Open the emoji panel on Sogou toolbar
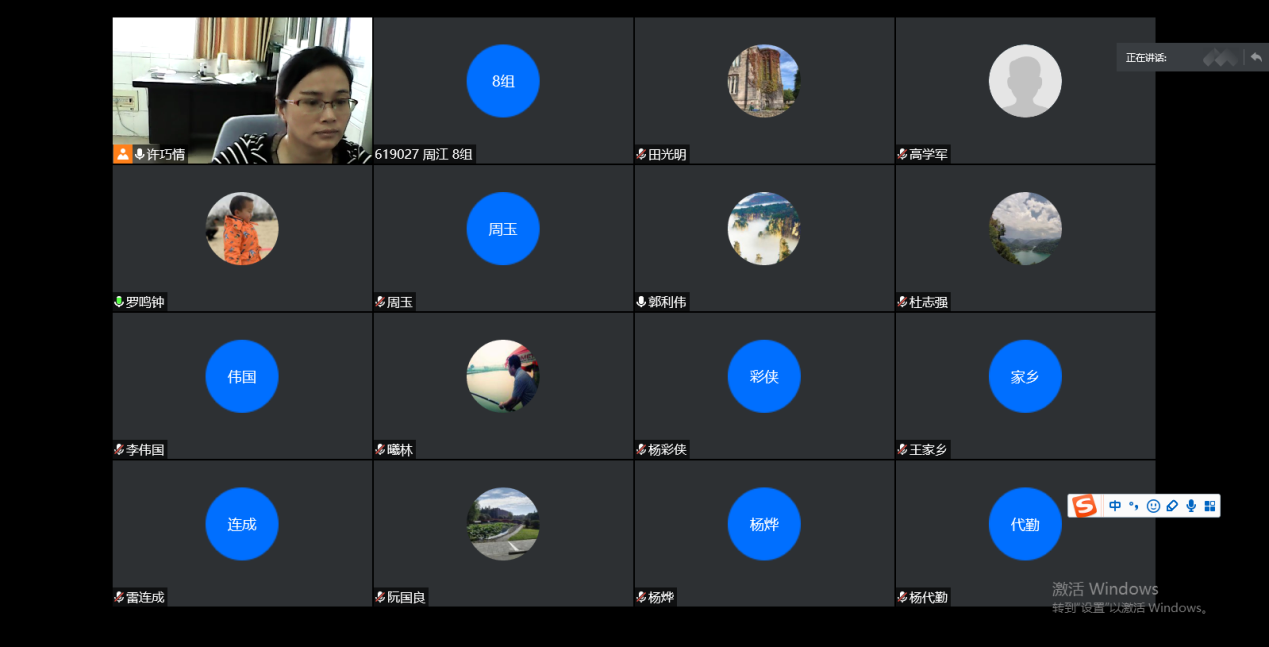Viewport: 1269px width, 647px height. pos(1153,506)
